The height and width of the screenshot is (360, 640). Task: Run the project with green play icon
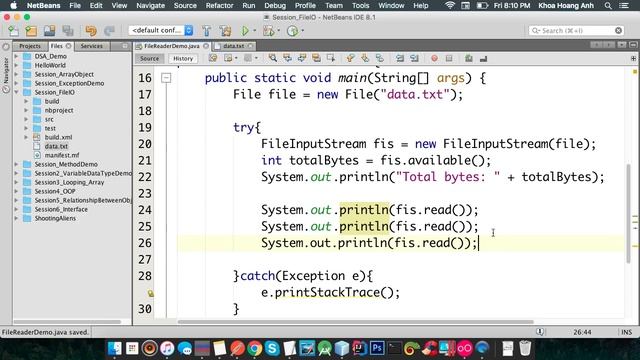(245, 31)
